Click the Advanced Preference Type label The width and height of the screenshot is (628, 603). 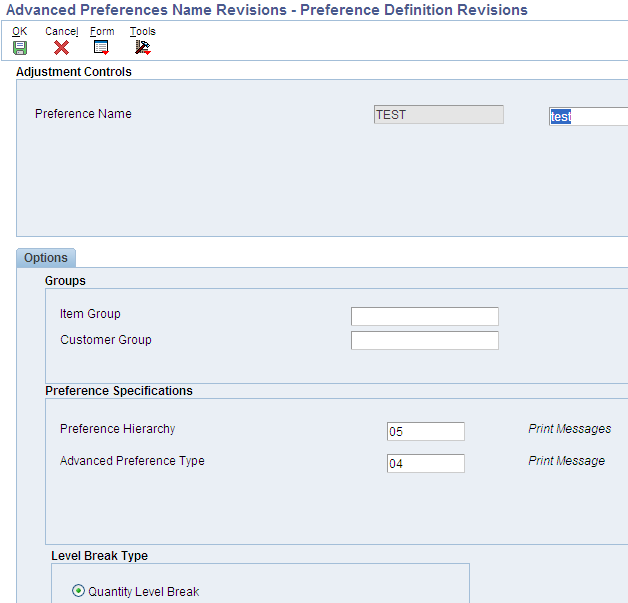(132, 461)
